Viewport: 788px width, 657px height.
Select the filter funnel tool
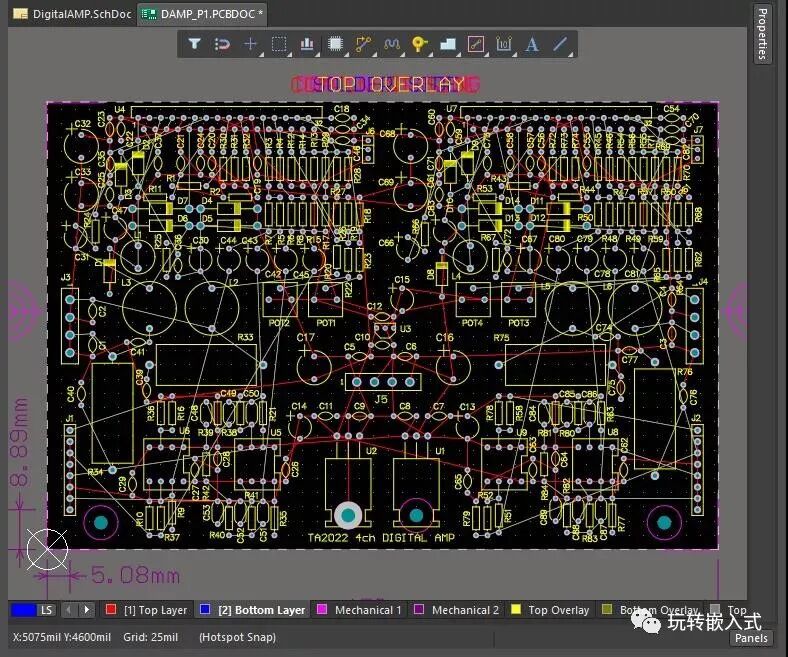194,44
